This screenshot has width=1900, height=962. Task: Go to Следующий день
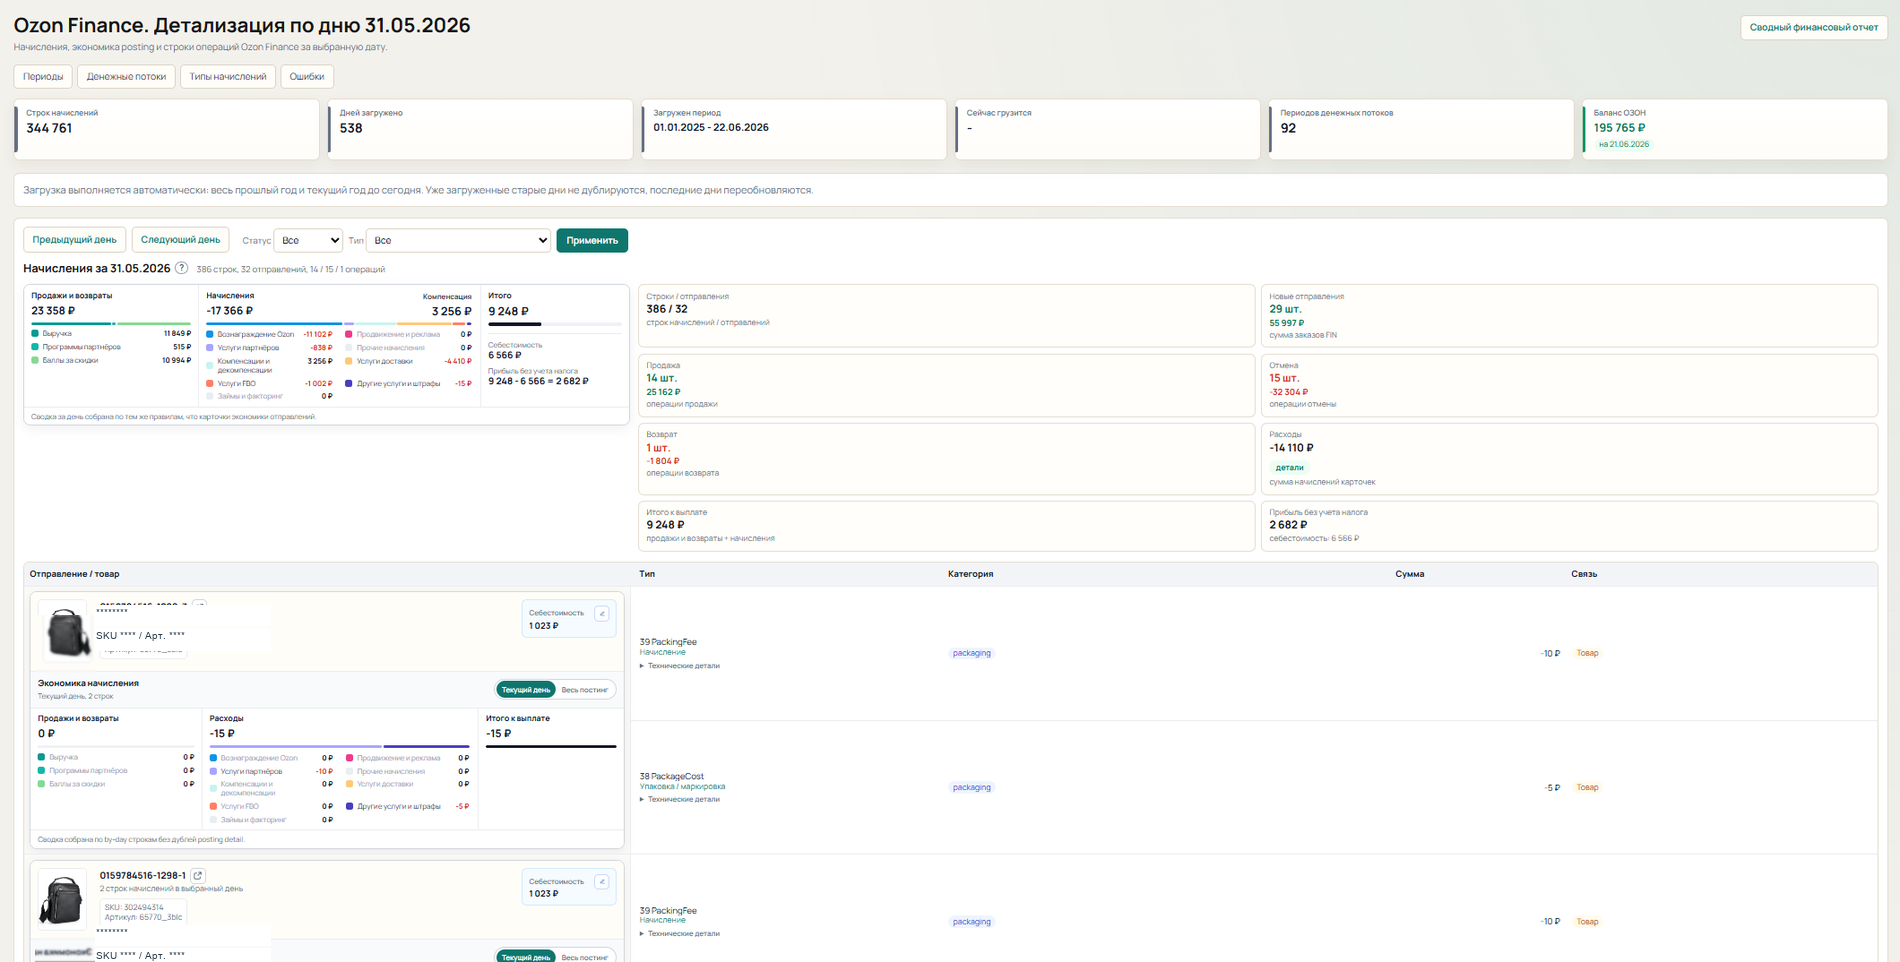[180, 240]
